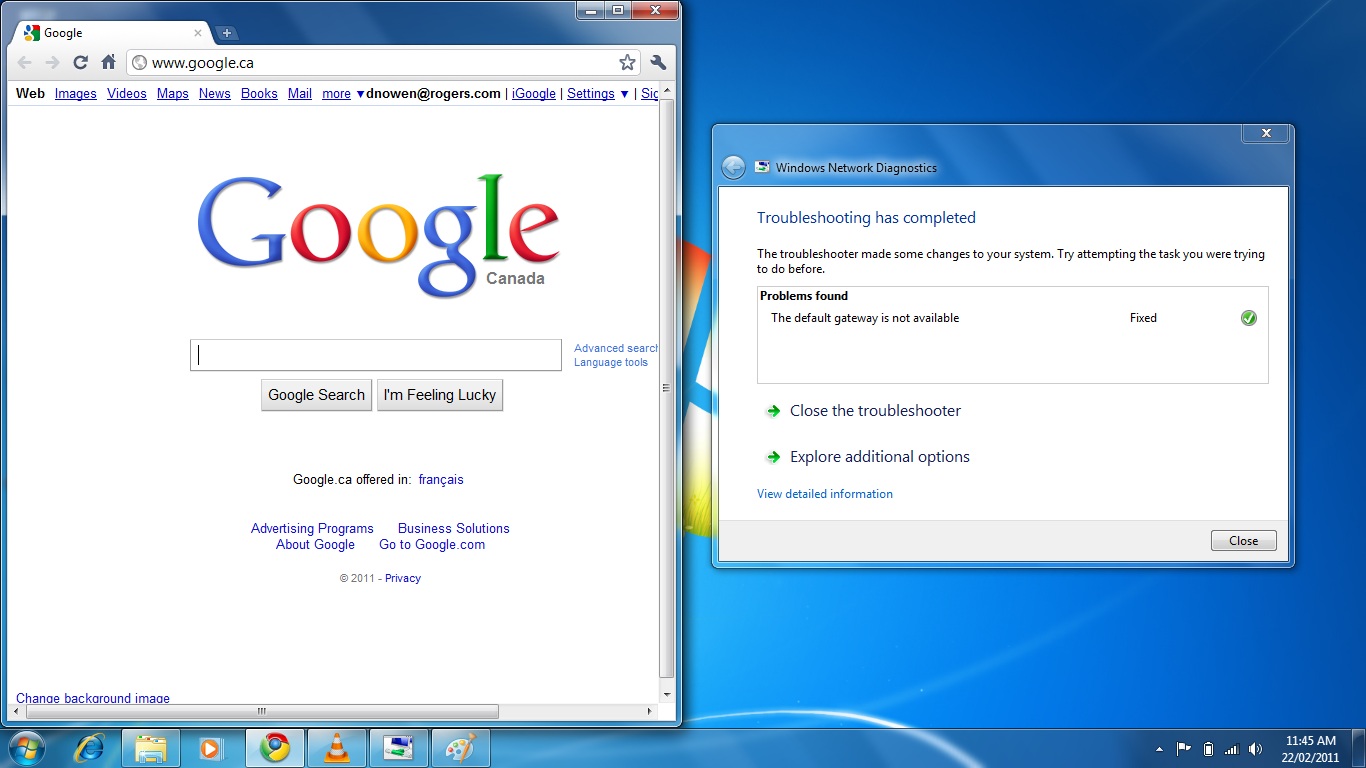Image resolution: width=1366 pixels, height=768 pixels.
Task: Switch to Chrome via taskbar icon
Action: click(275, 748)
